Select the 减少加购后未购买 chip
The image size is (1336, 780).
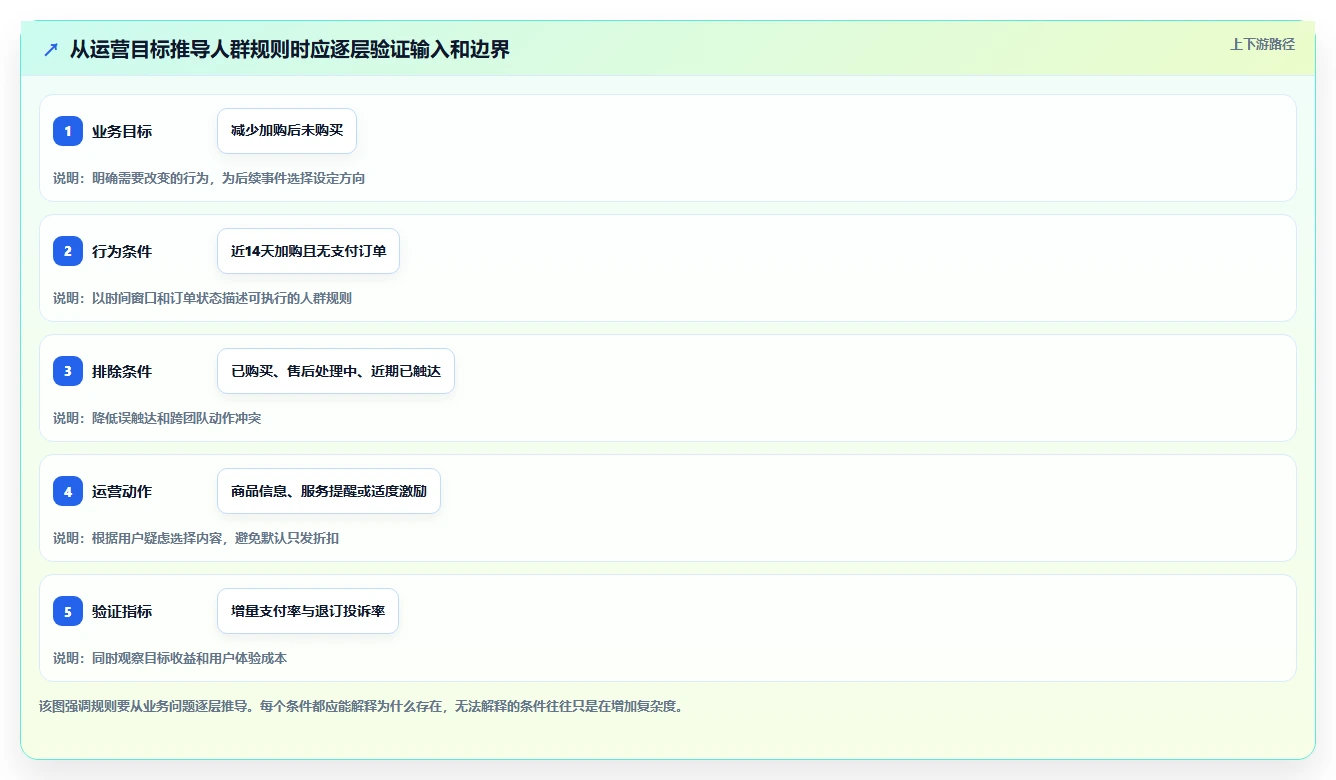[x=287, y=131]
